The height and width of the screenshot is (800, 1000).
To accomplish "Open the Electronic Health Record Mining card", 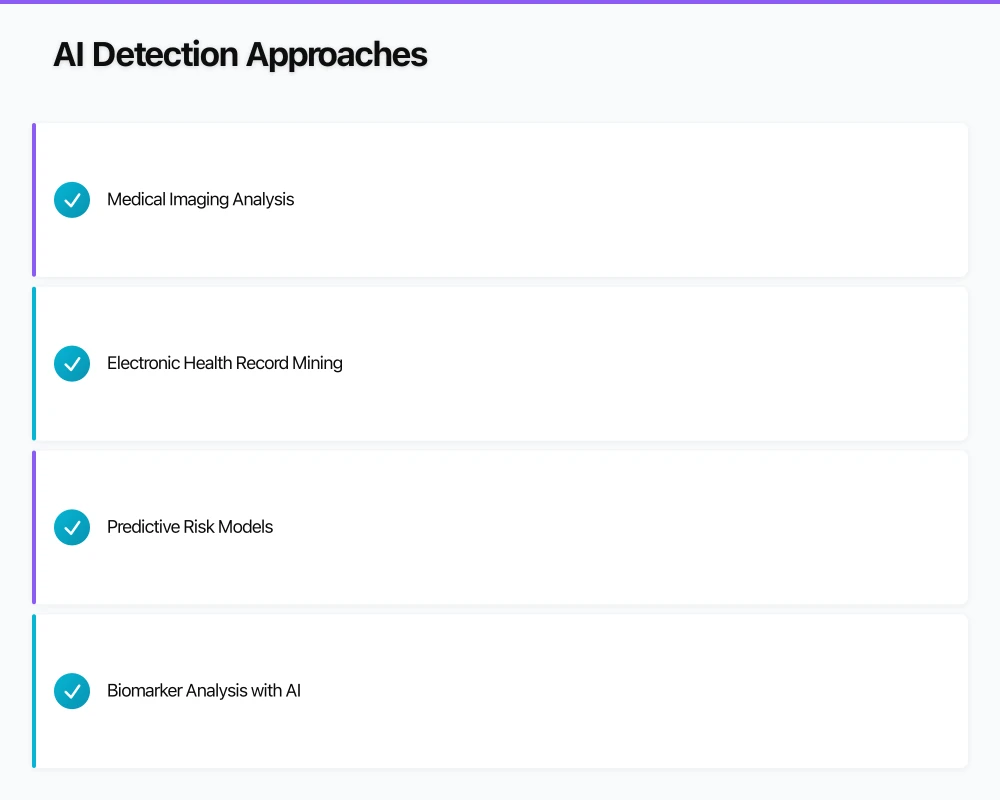I will coord(500,363).
